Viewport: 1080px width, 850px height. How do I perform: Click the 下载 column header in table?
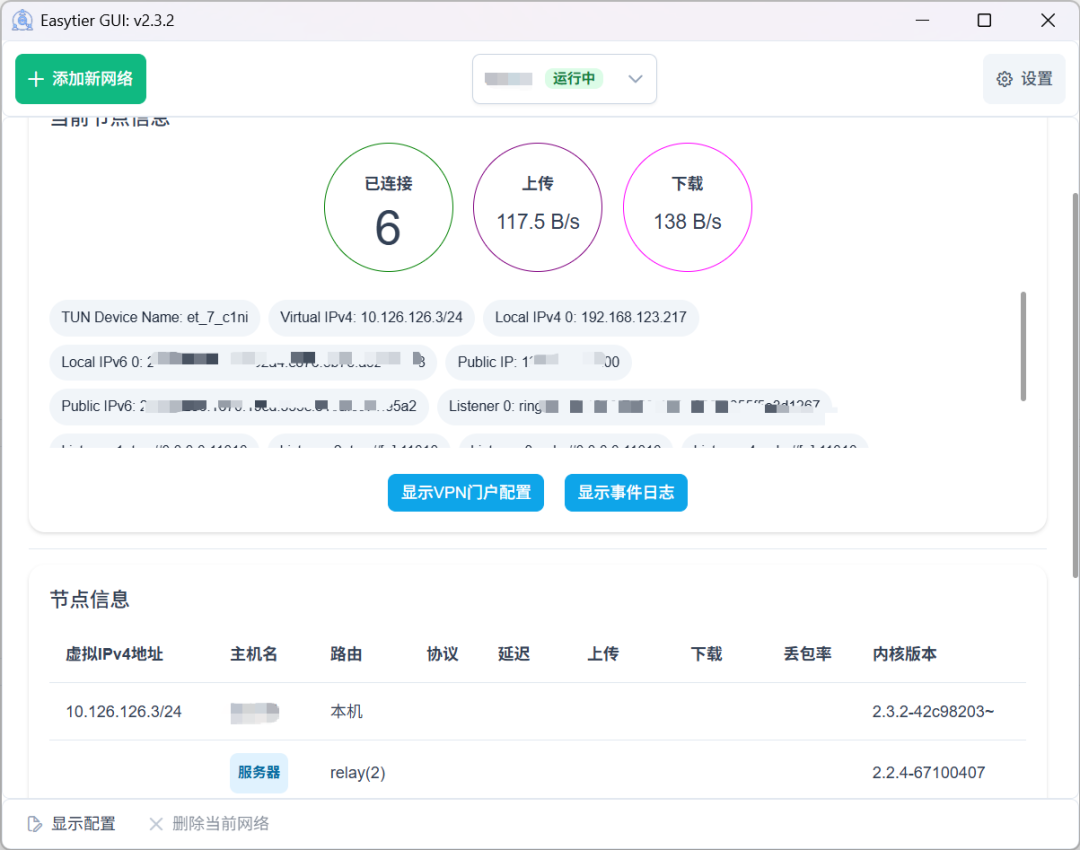click(x=706, y=654)
